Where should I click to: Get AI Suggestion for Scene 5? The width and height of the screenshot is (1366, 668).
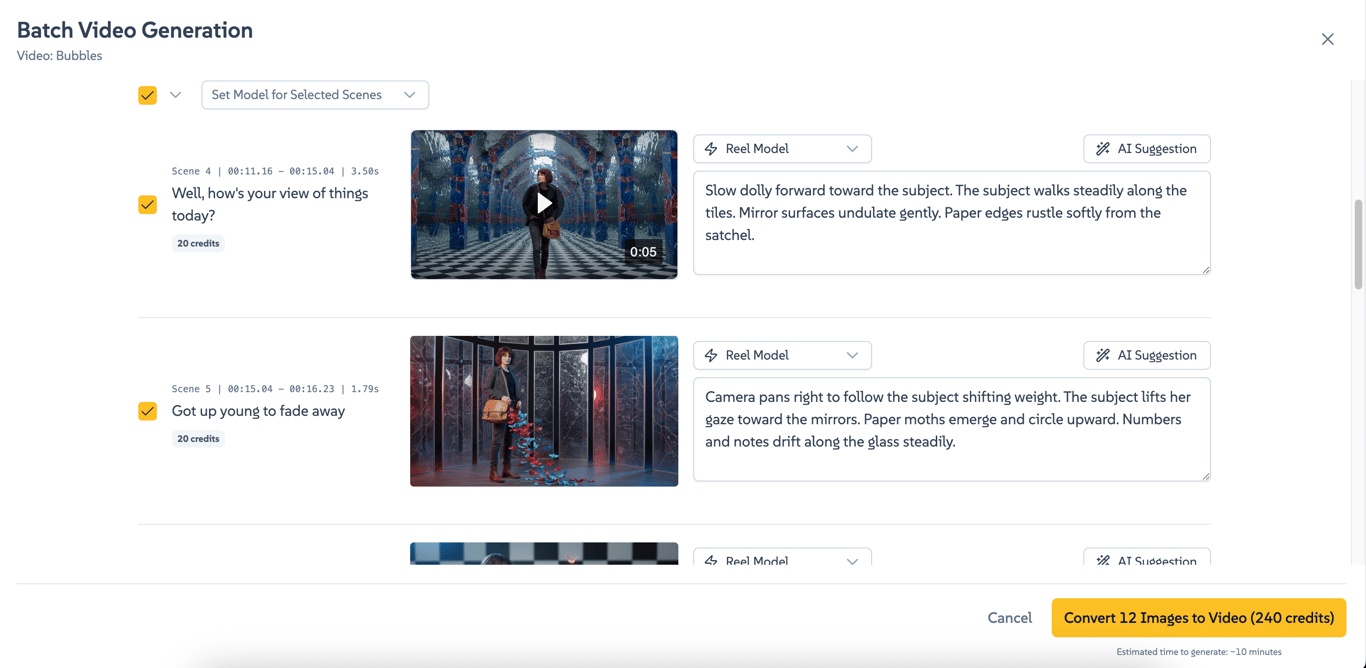click(x=1147, y=355)
